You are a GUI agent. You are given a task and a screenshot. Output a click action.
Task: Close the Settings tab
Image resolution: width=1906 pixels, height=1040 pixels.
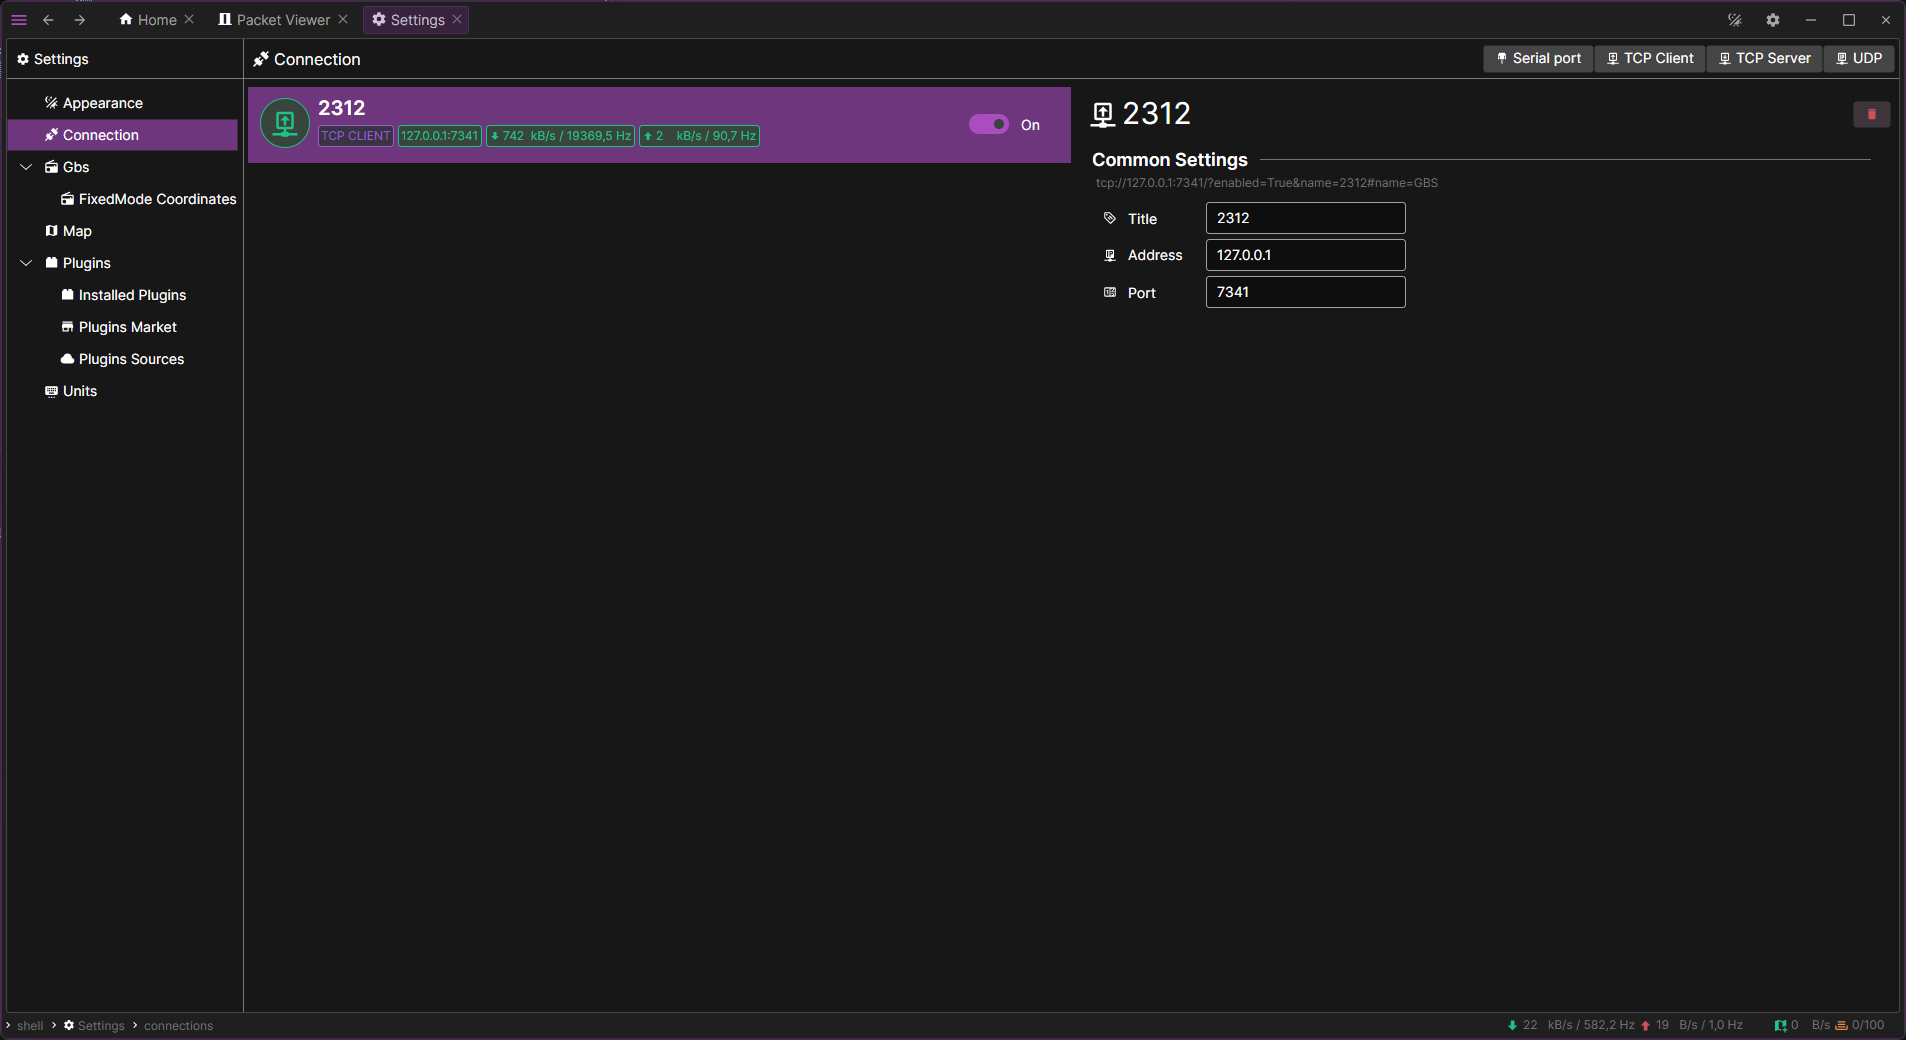pyautogui.click(x=457, y=20)
